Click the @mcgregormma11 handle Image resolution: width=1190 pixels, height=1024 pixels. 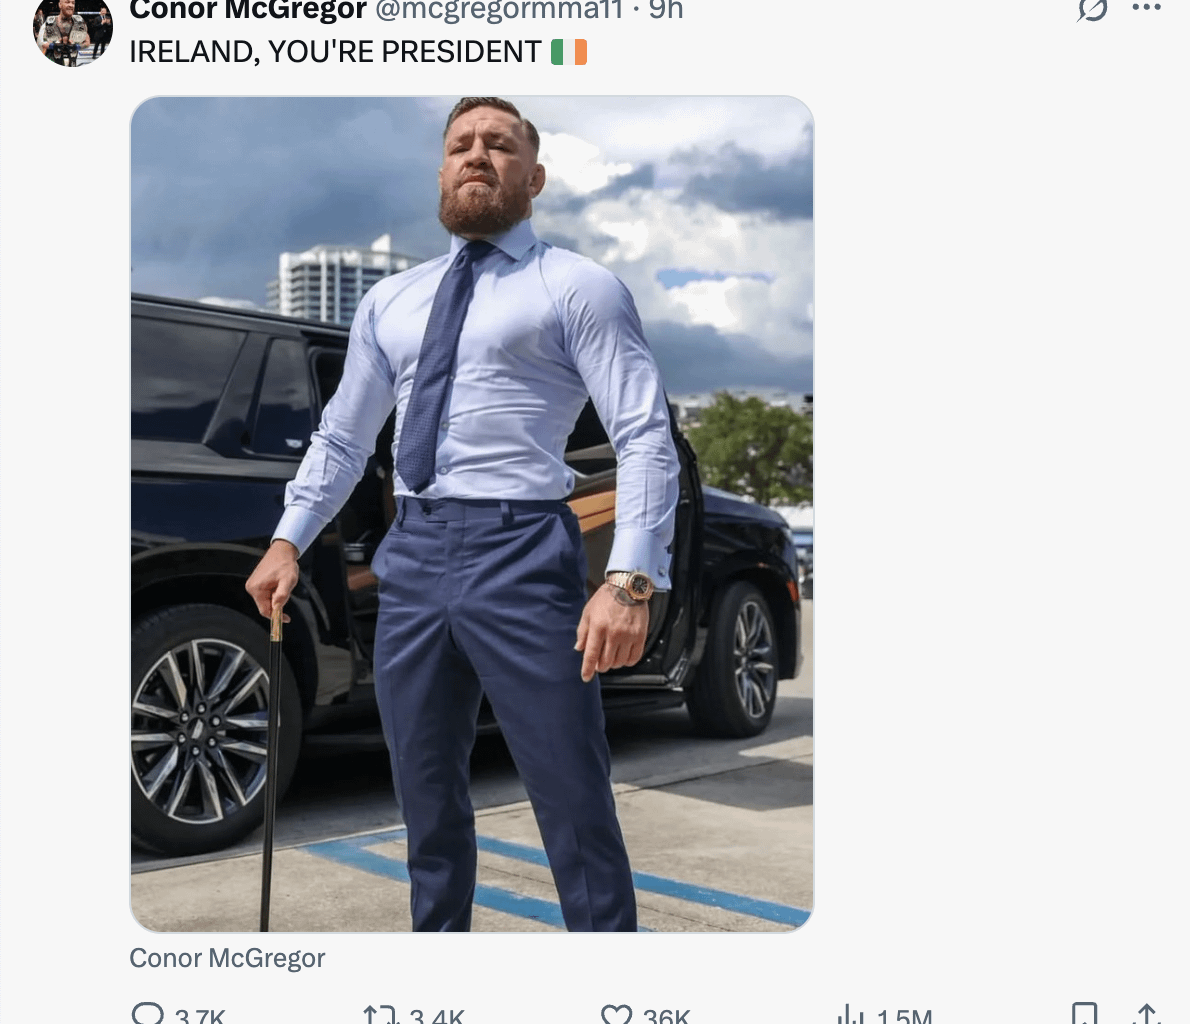(x=498, y=10)
